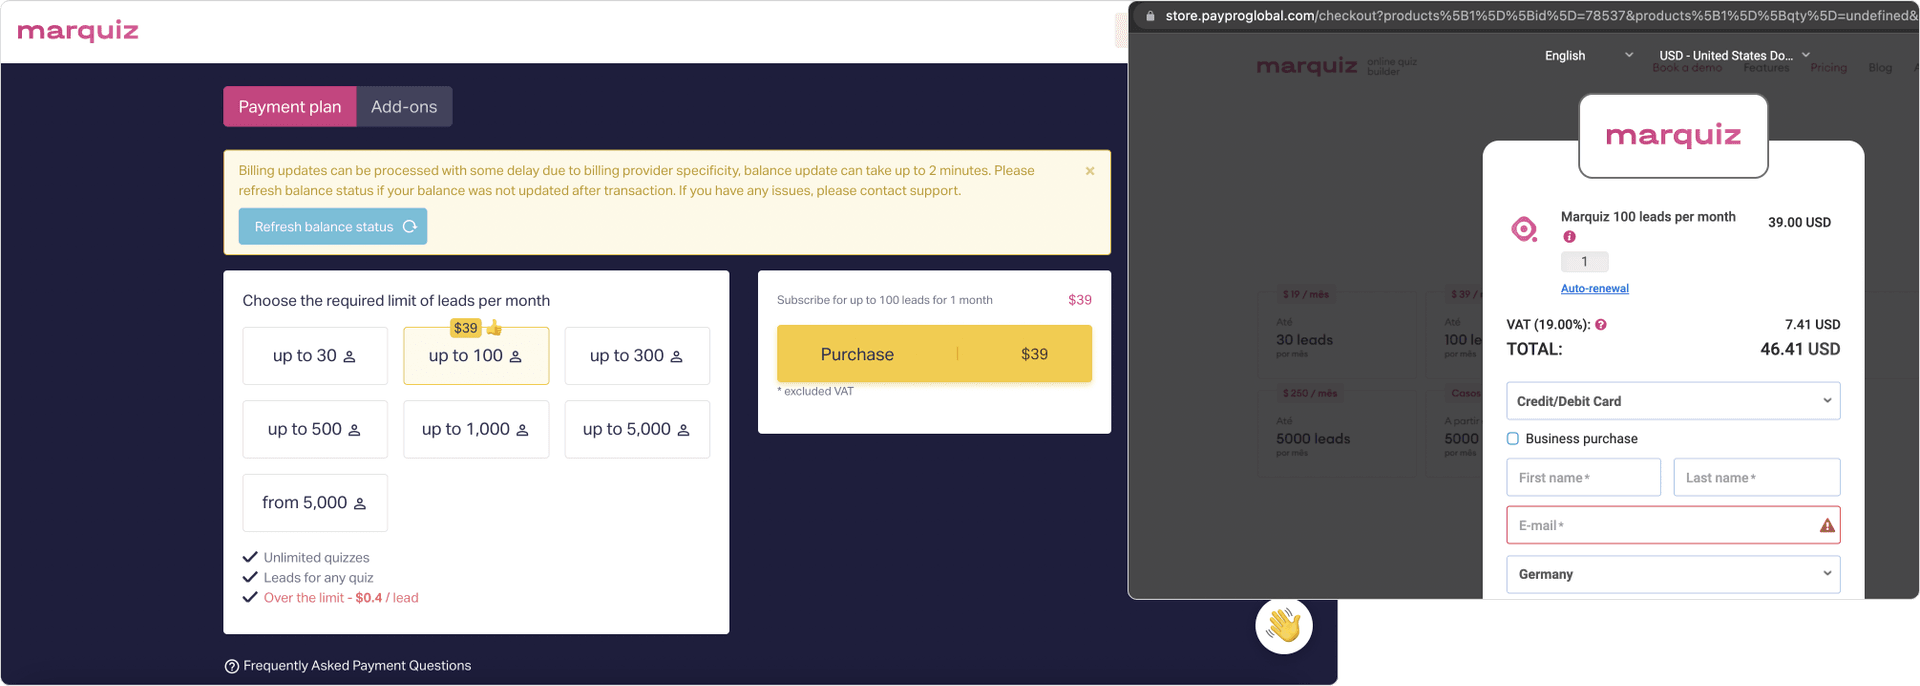Viewport: 1920px width, 686px height.
Task: Select the Payment plan tab
Action: point(289,107)
